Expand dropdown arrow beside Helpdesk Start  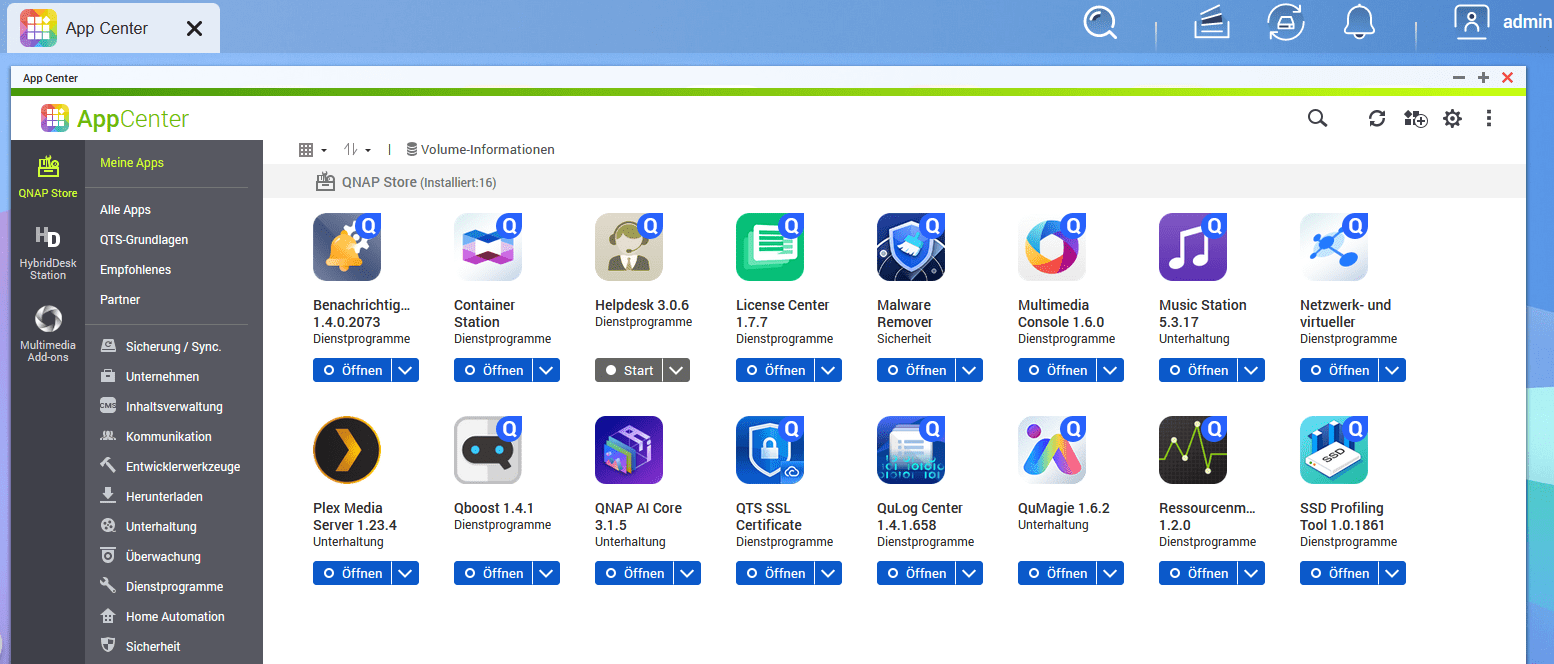[677, 370]
